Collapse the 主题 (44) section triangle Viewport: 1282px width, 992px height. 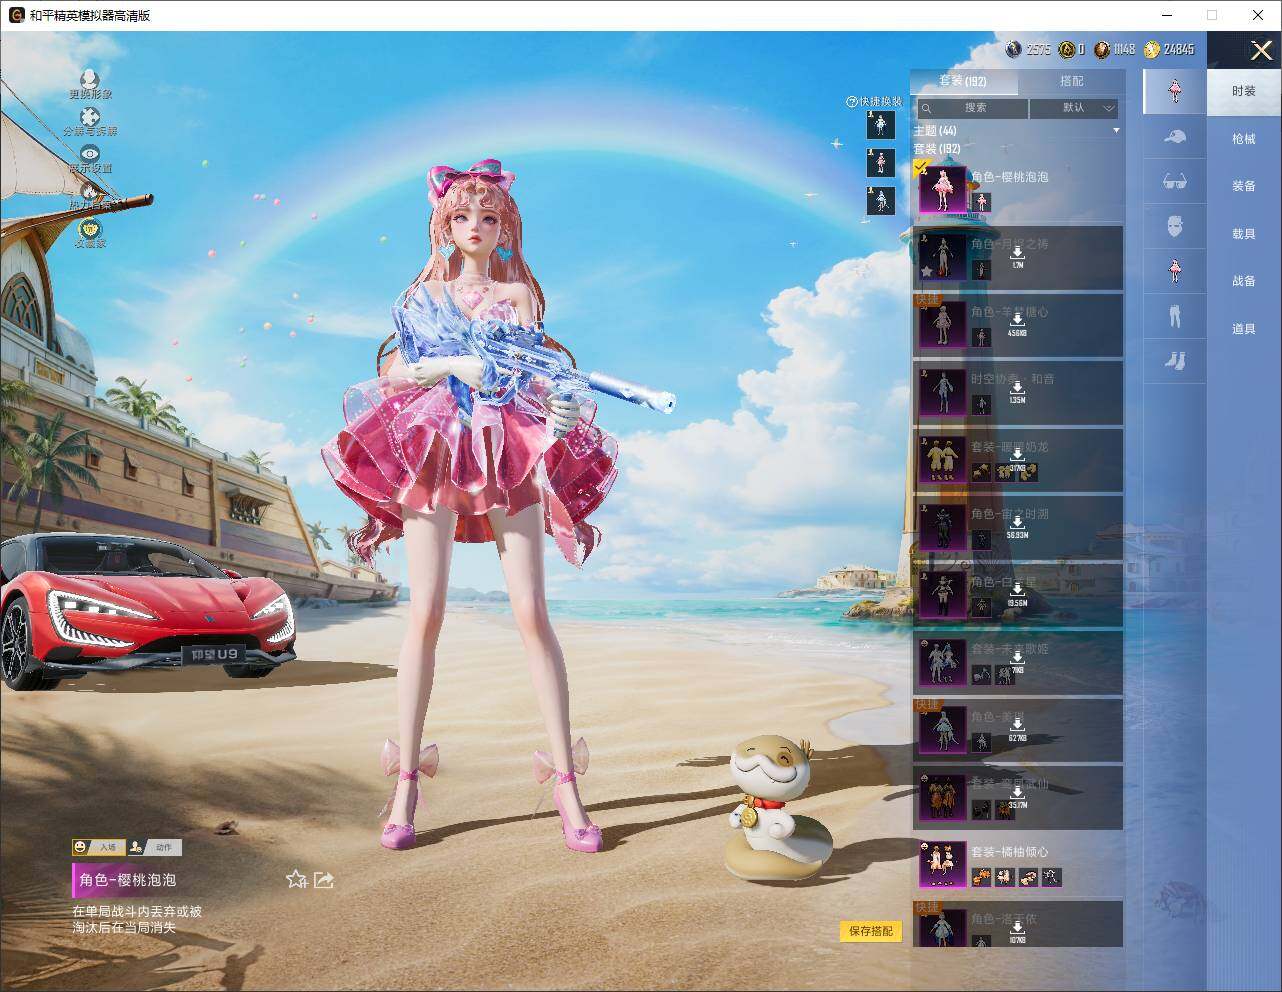coord(1116,131)
